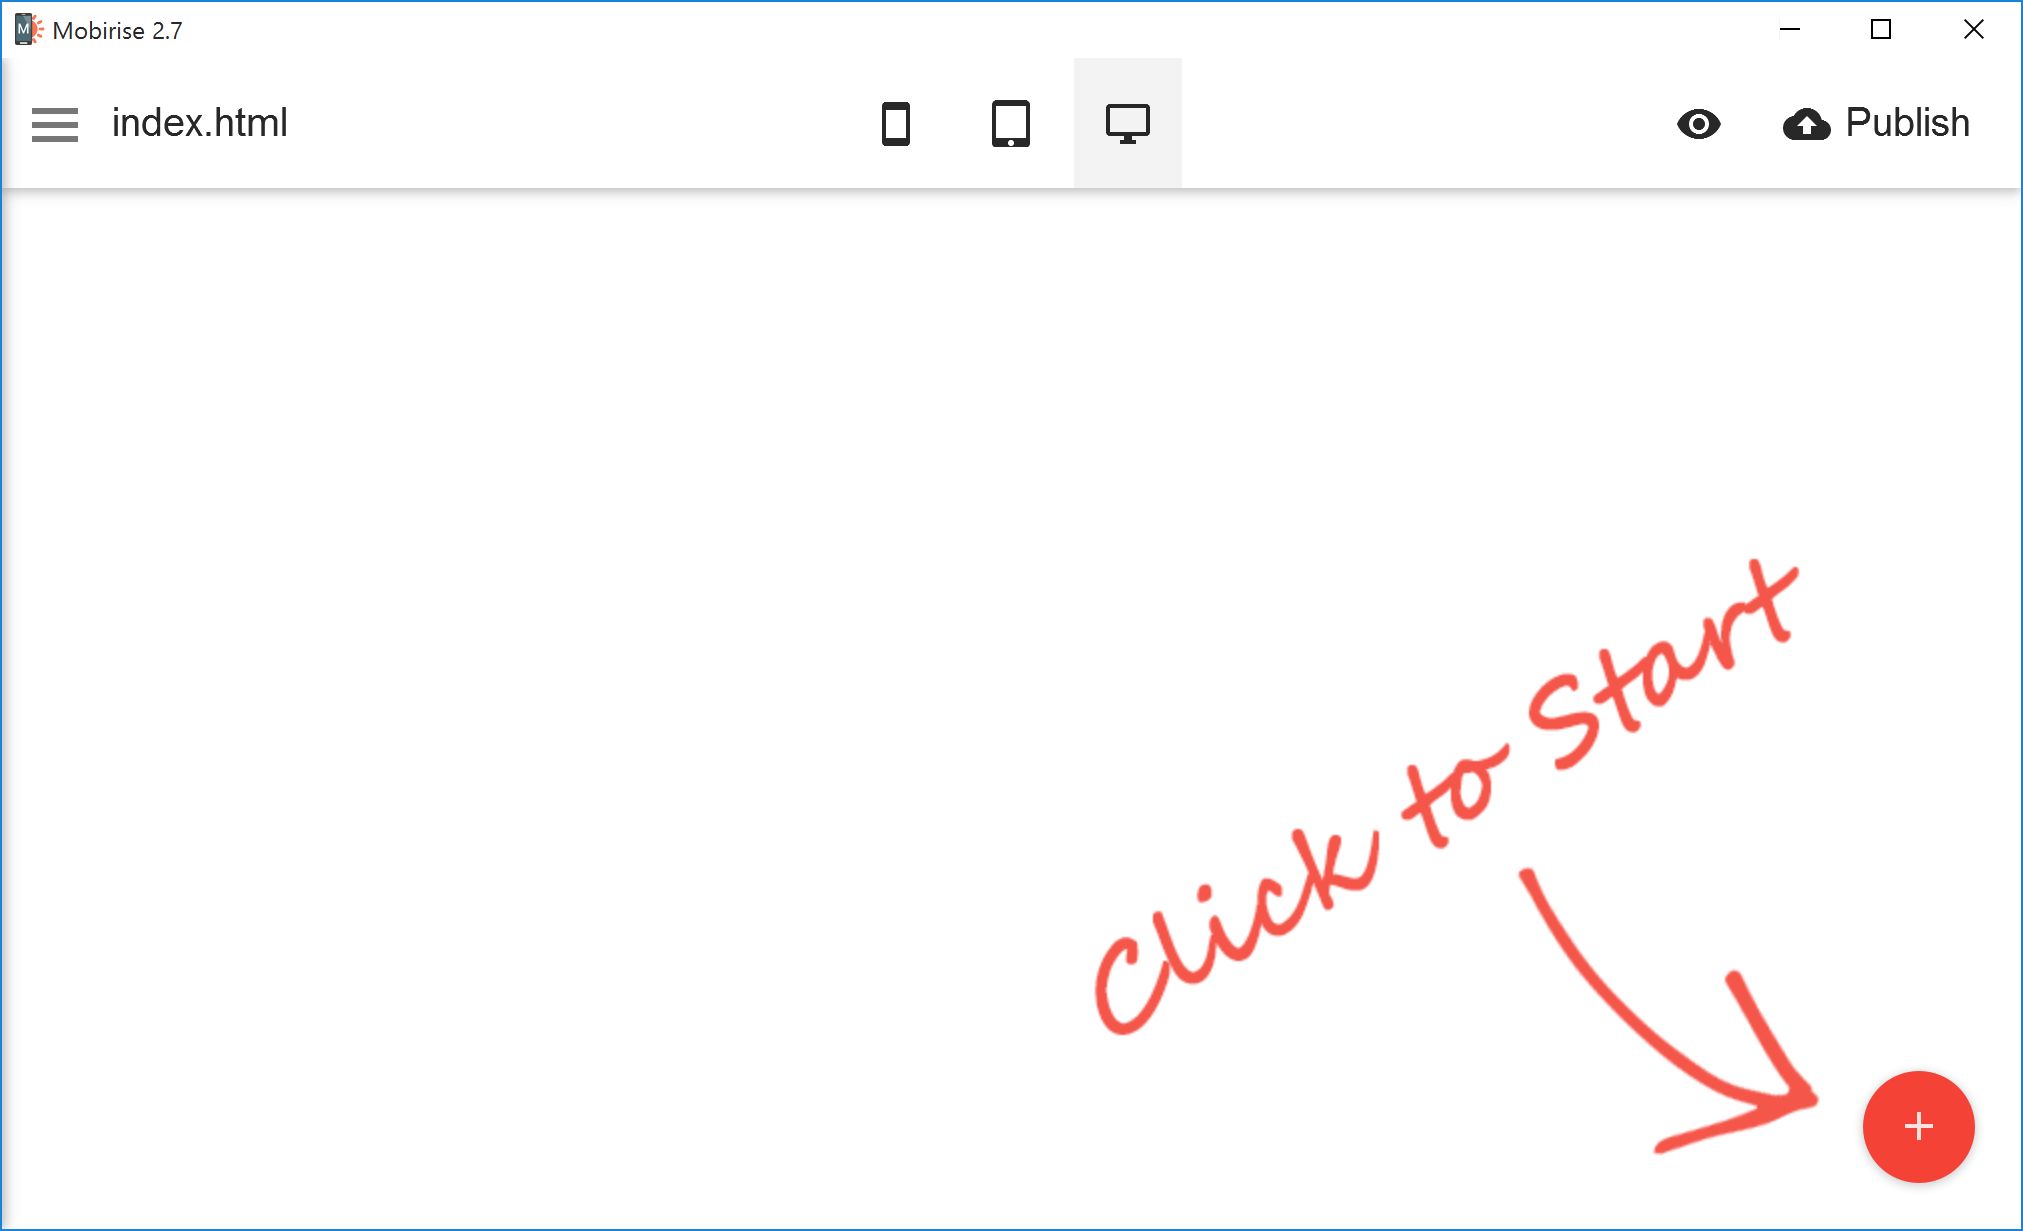The image size is (2023, 1231).
Task: Click the Mobirise logo icon
Action: pyautogui.click(x=26, y=27)
